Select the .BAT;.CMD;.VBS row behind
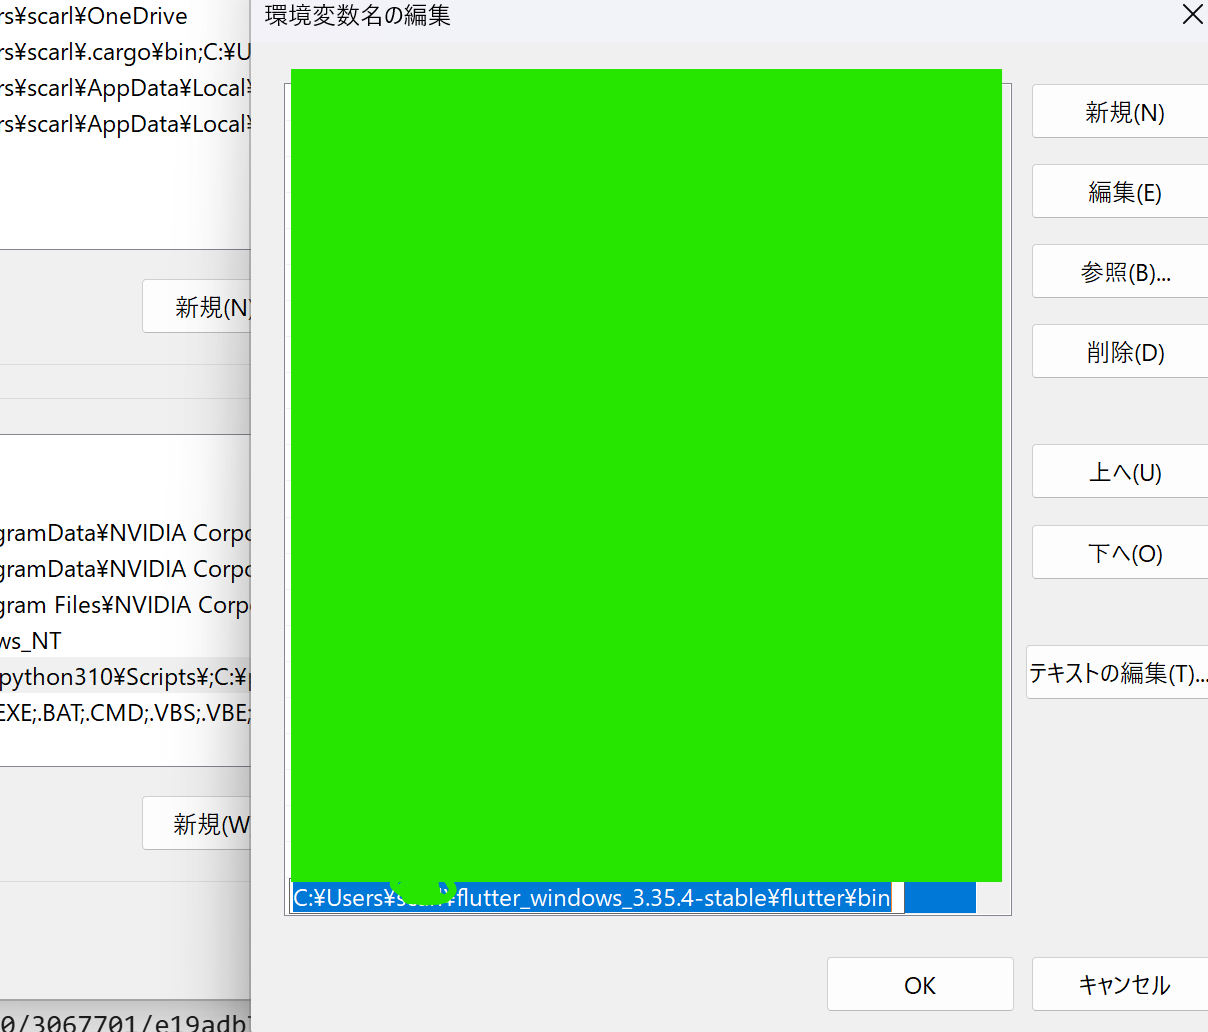 [x=125, y=712]
